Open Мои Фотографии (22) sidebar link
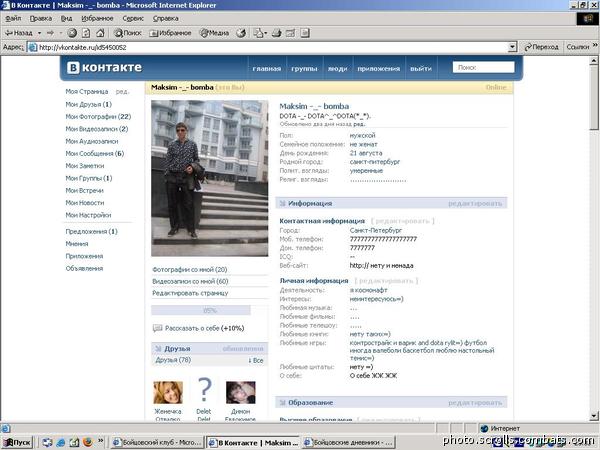 [98, 117]
